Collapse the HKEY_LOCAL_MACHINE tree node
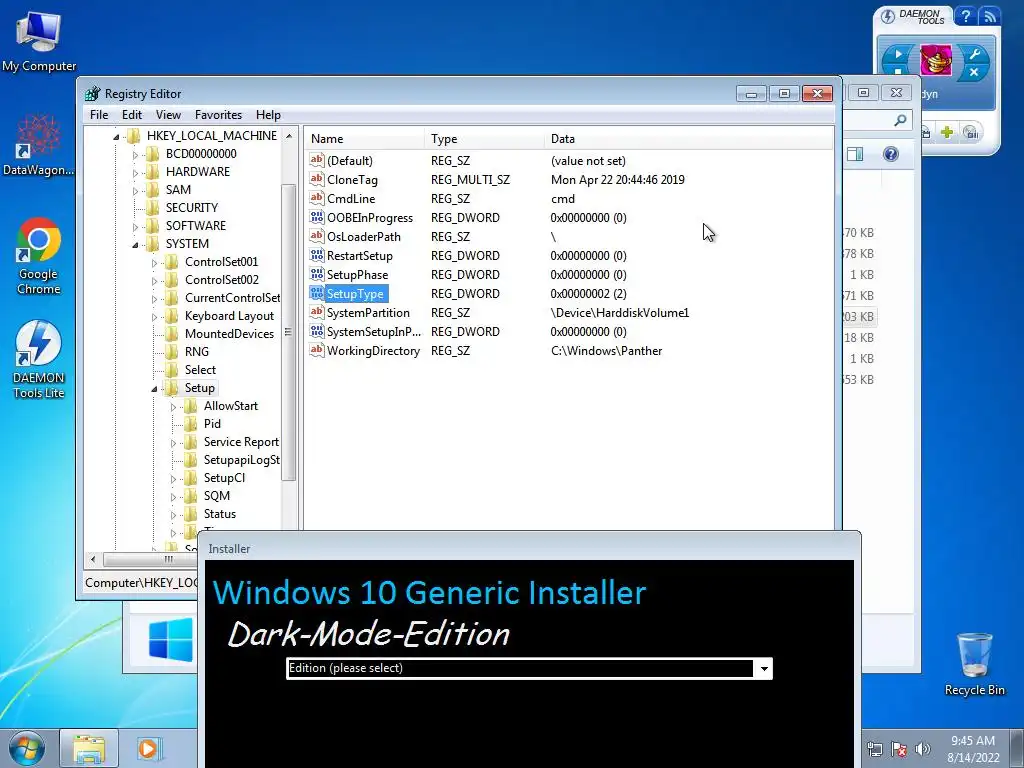 point(116,136)
